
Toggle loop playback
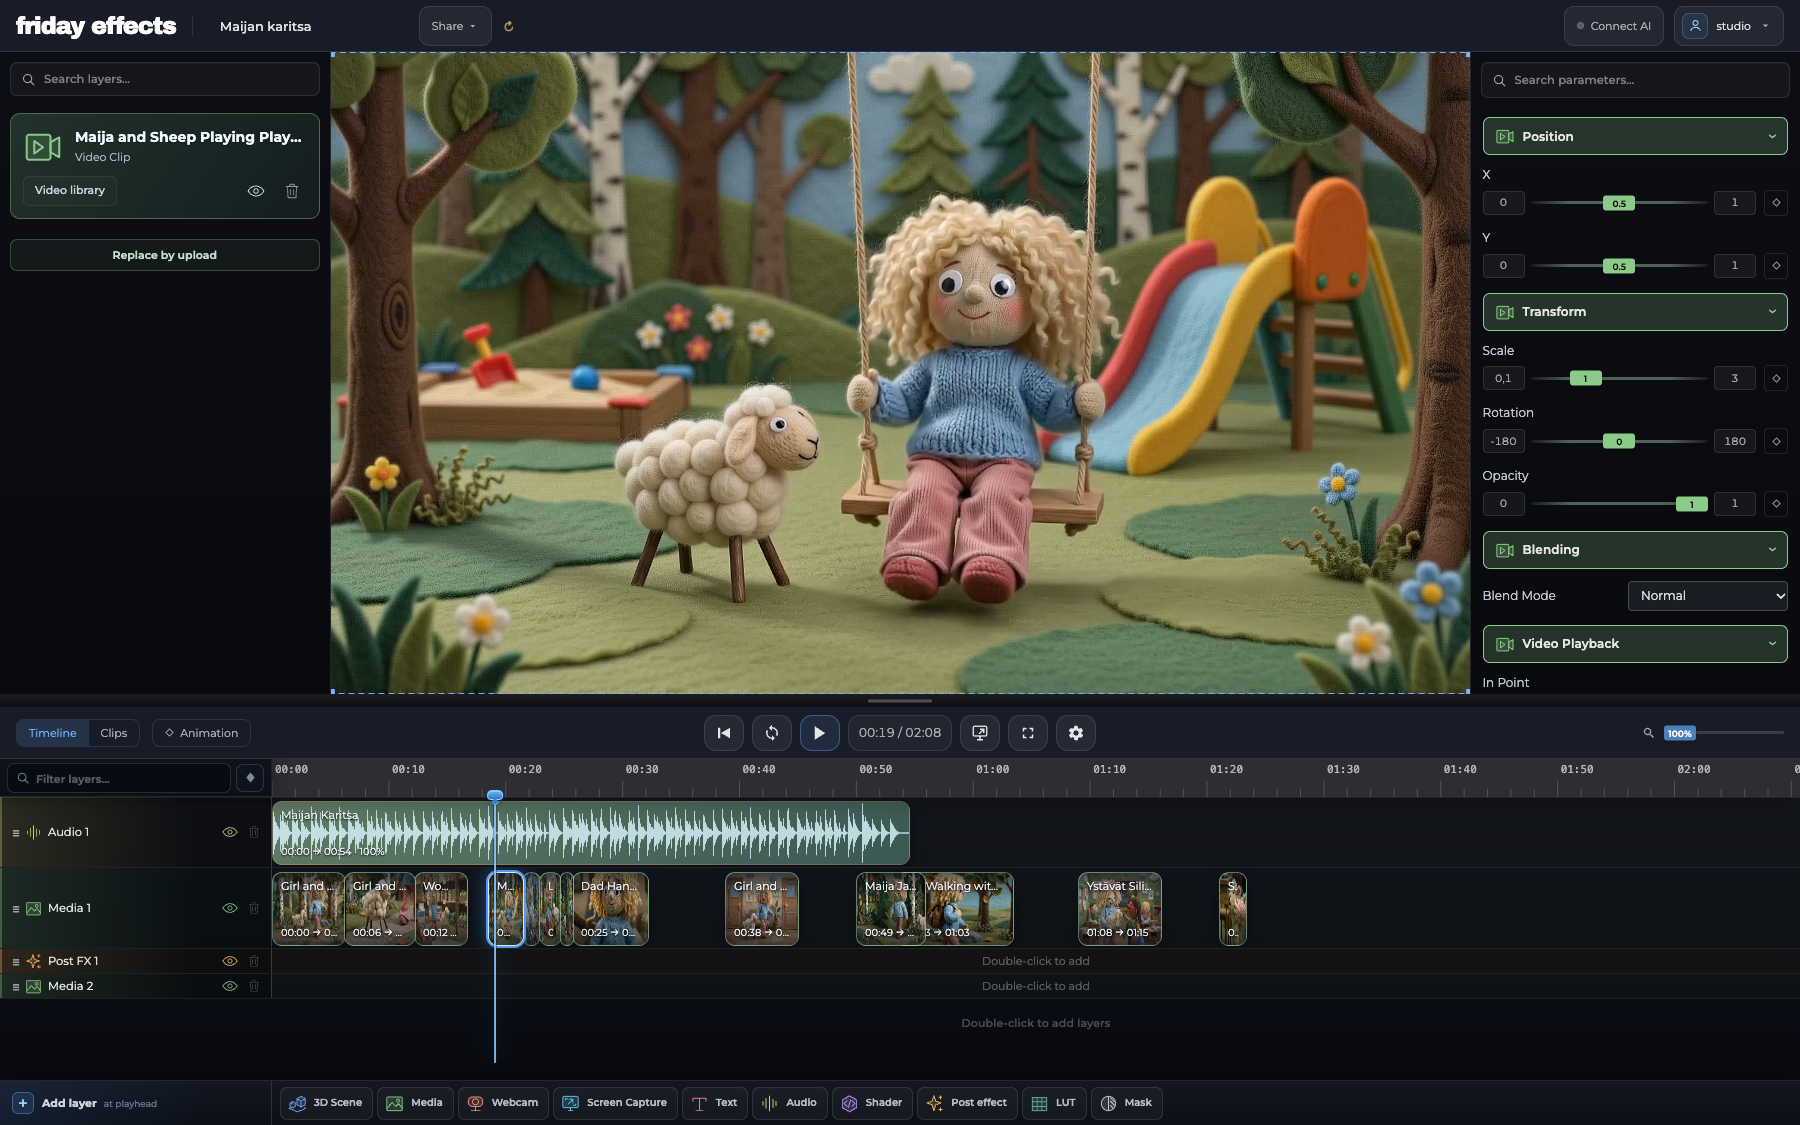[x=771, y=733]
